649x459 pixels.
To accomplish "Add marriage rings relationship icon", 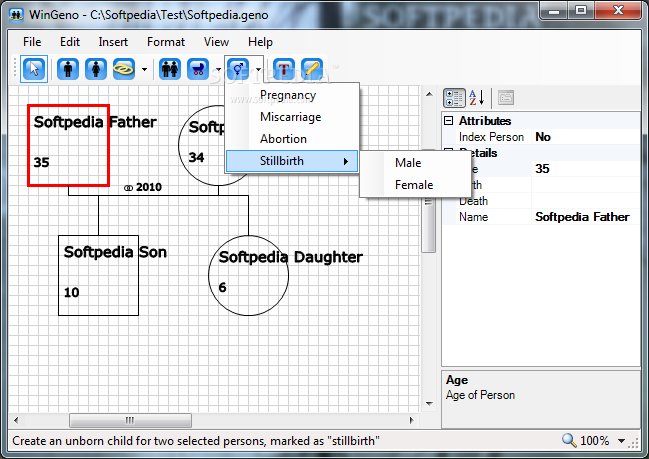I will click(x=124, y=69).
